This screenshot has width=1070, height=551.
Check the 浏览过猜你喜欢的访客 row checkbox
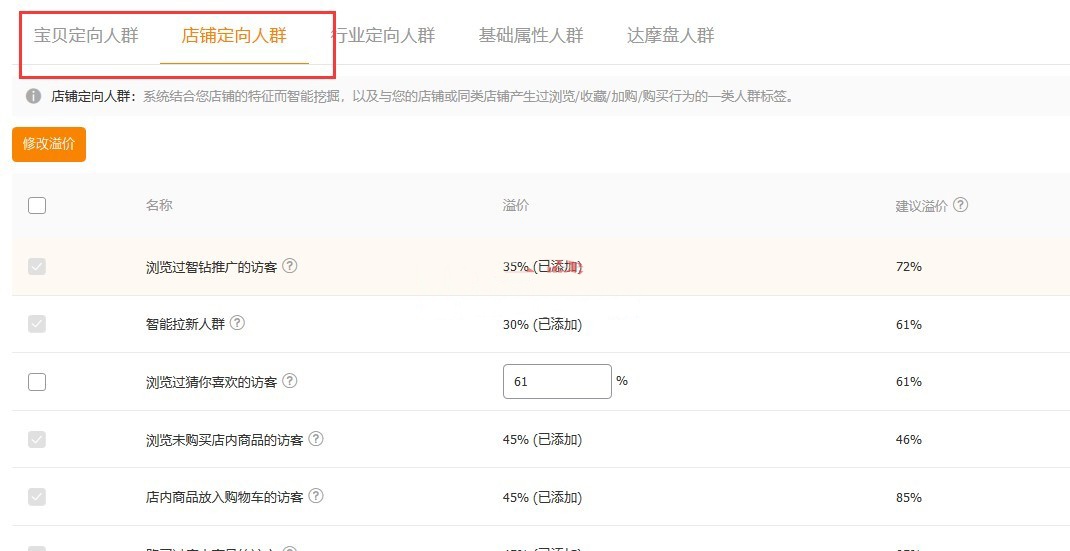(37, 382)
